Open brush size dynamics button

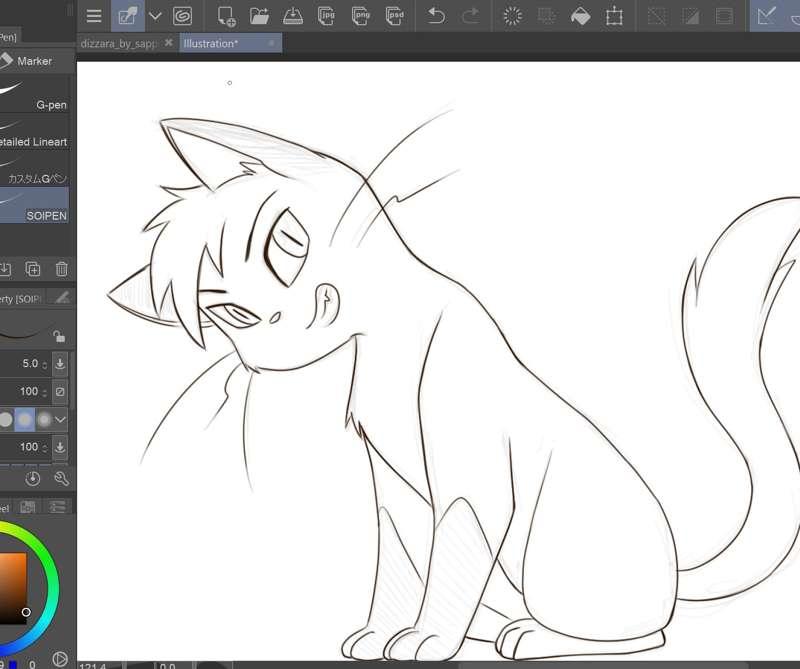pos(60,364)
